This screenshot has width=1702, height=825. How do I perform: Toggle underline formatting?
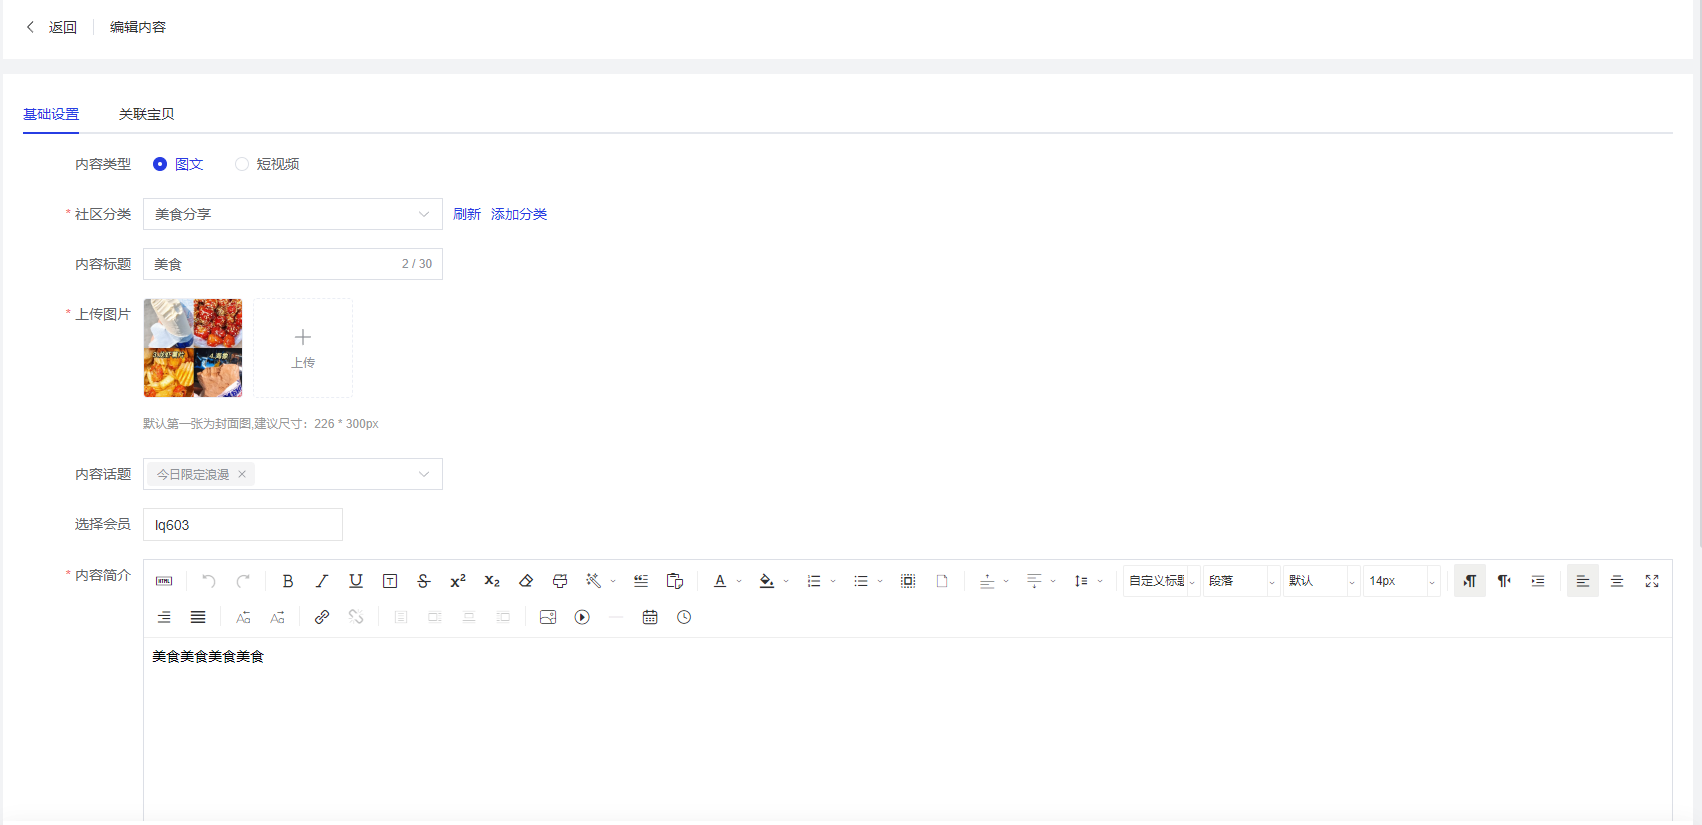coord(356,581)
